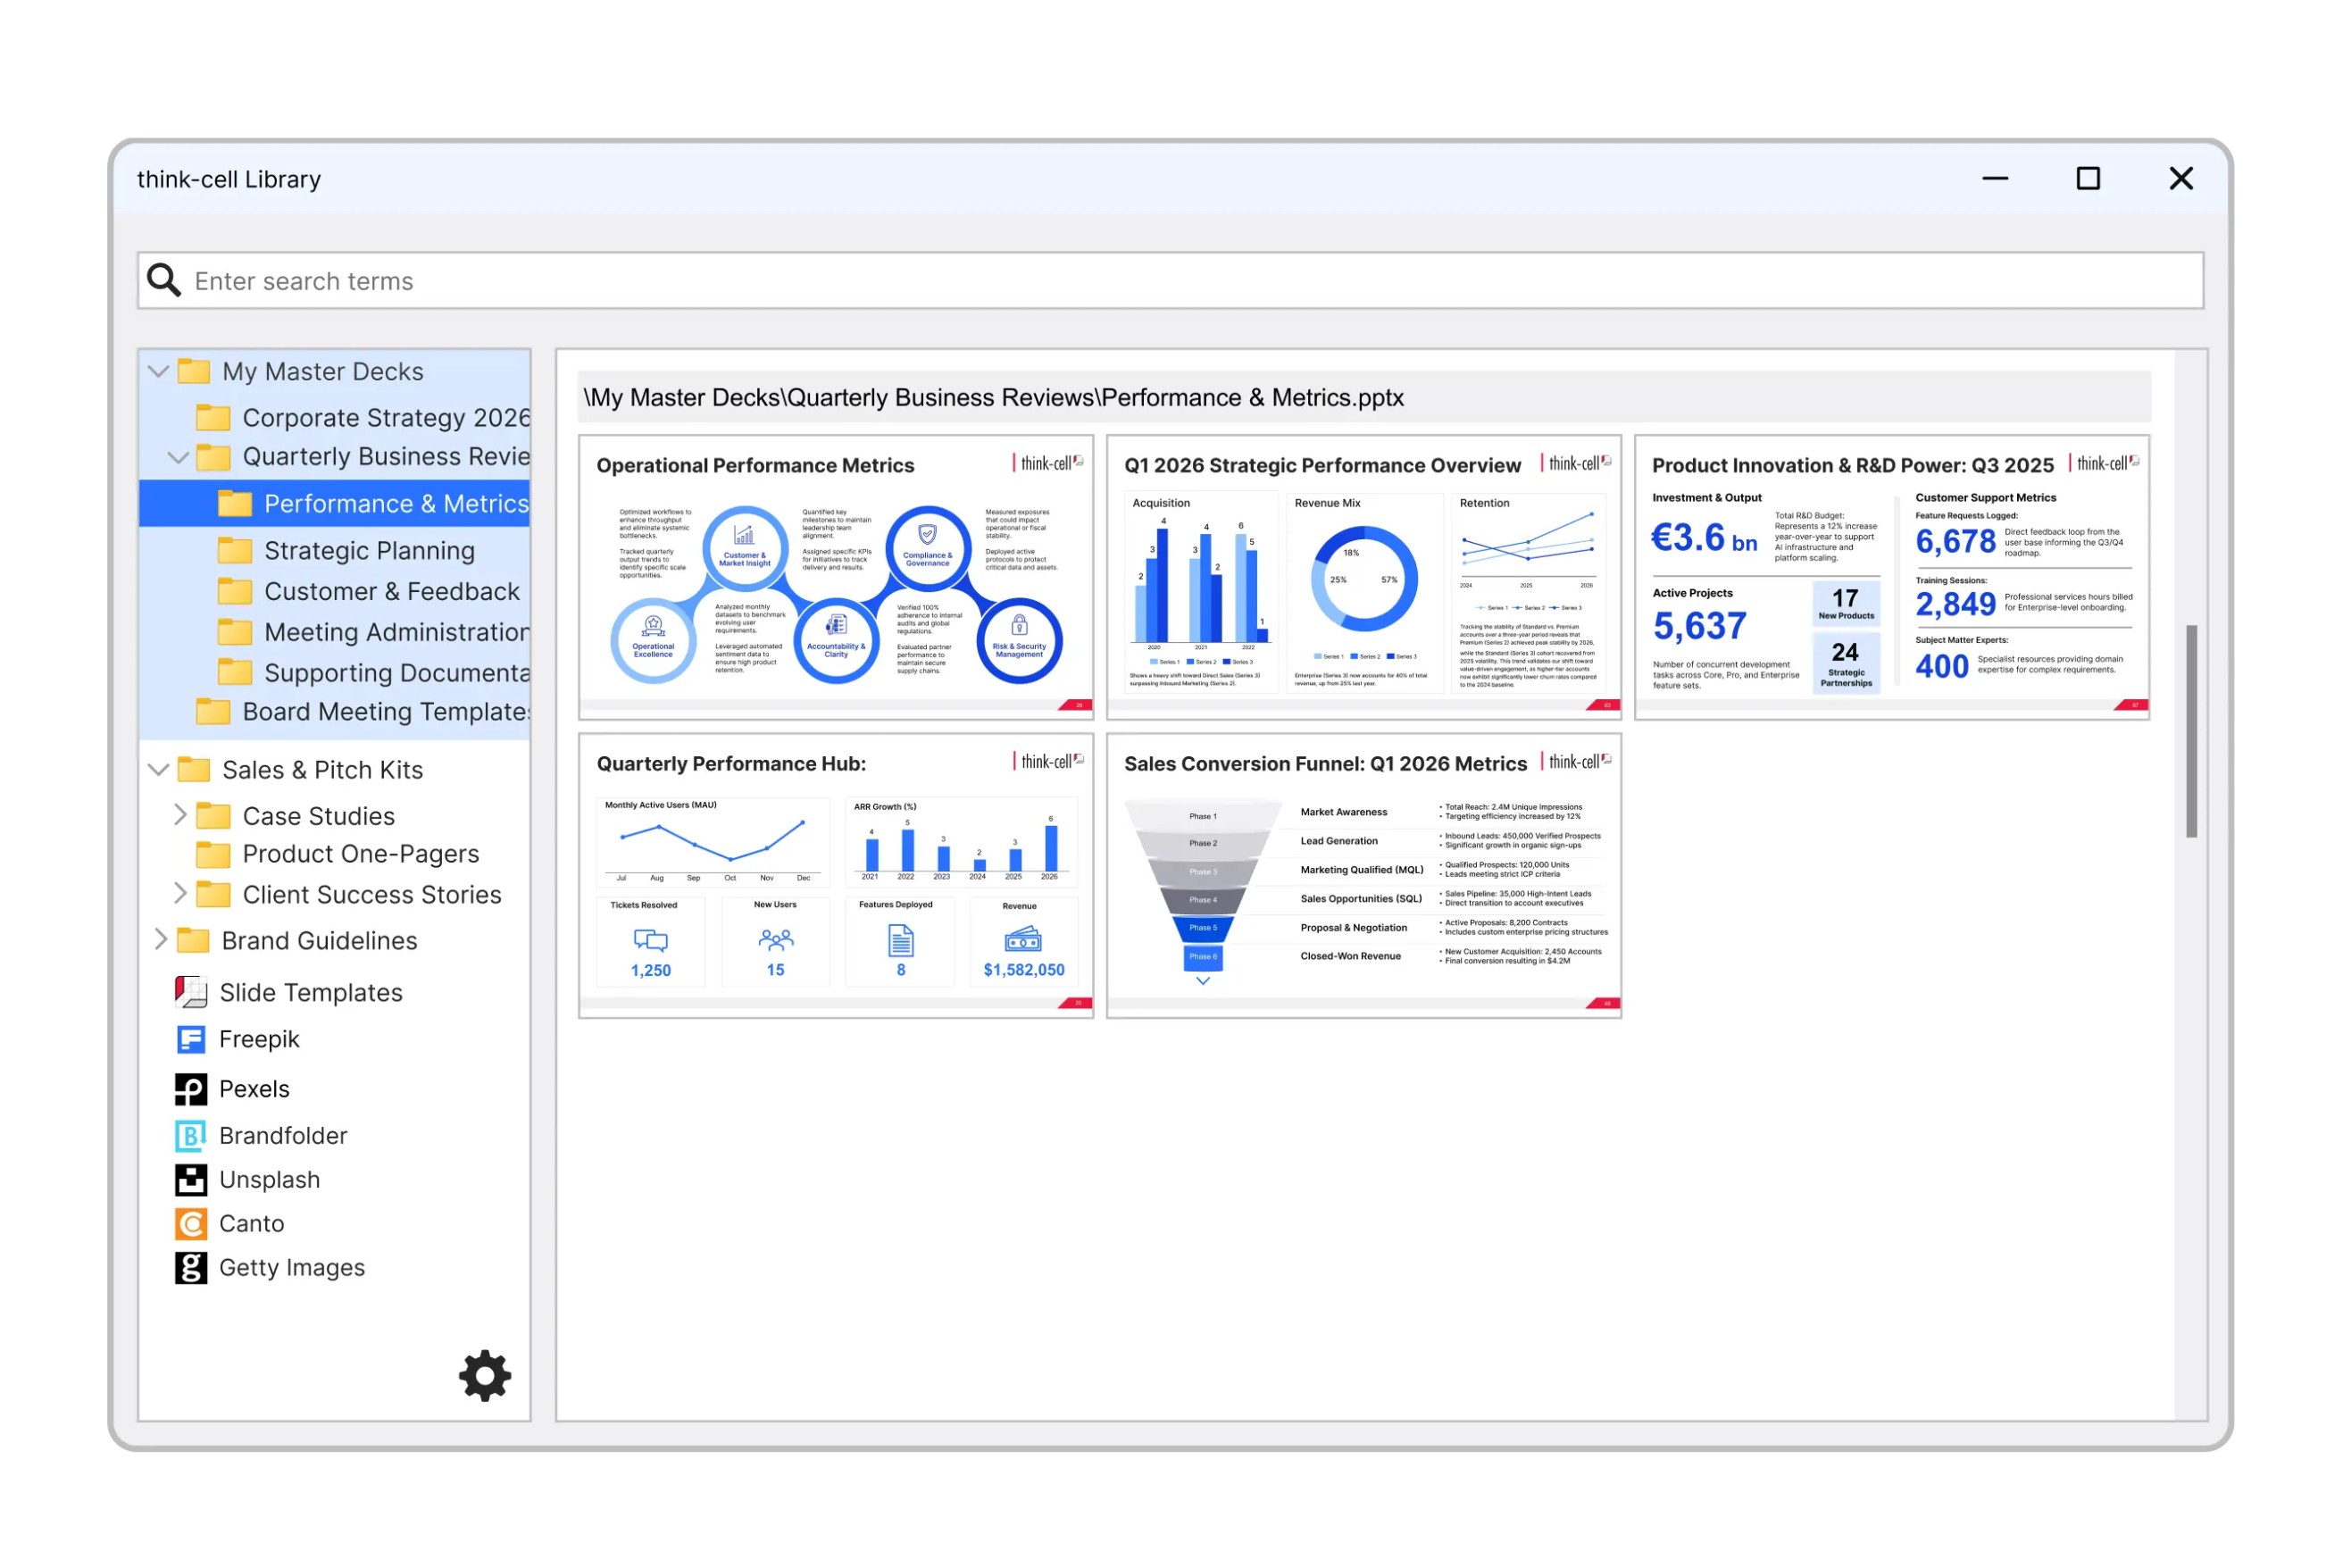
Task: Click the Quarterly Business Reviews folder icon
Action: 213,457
